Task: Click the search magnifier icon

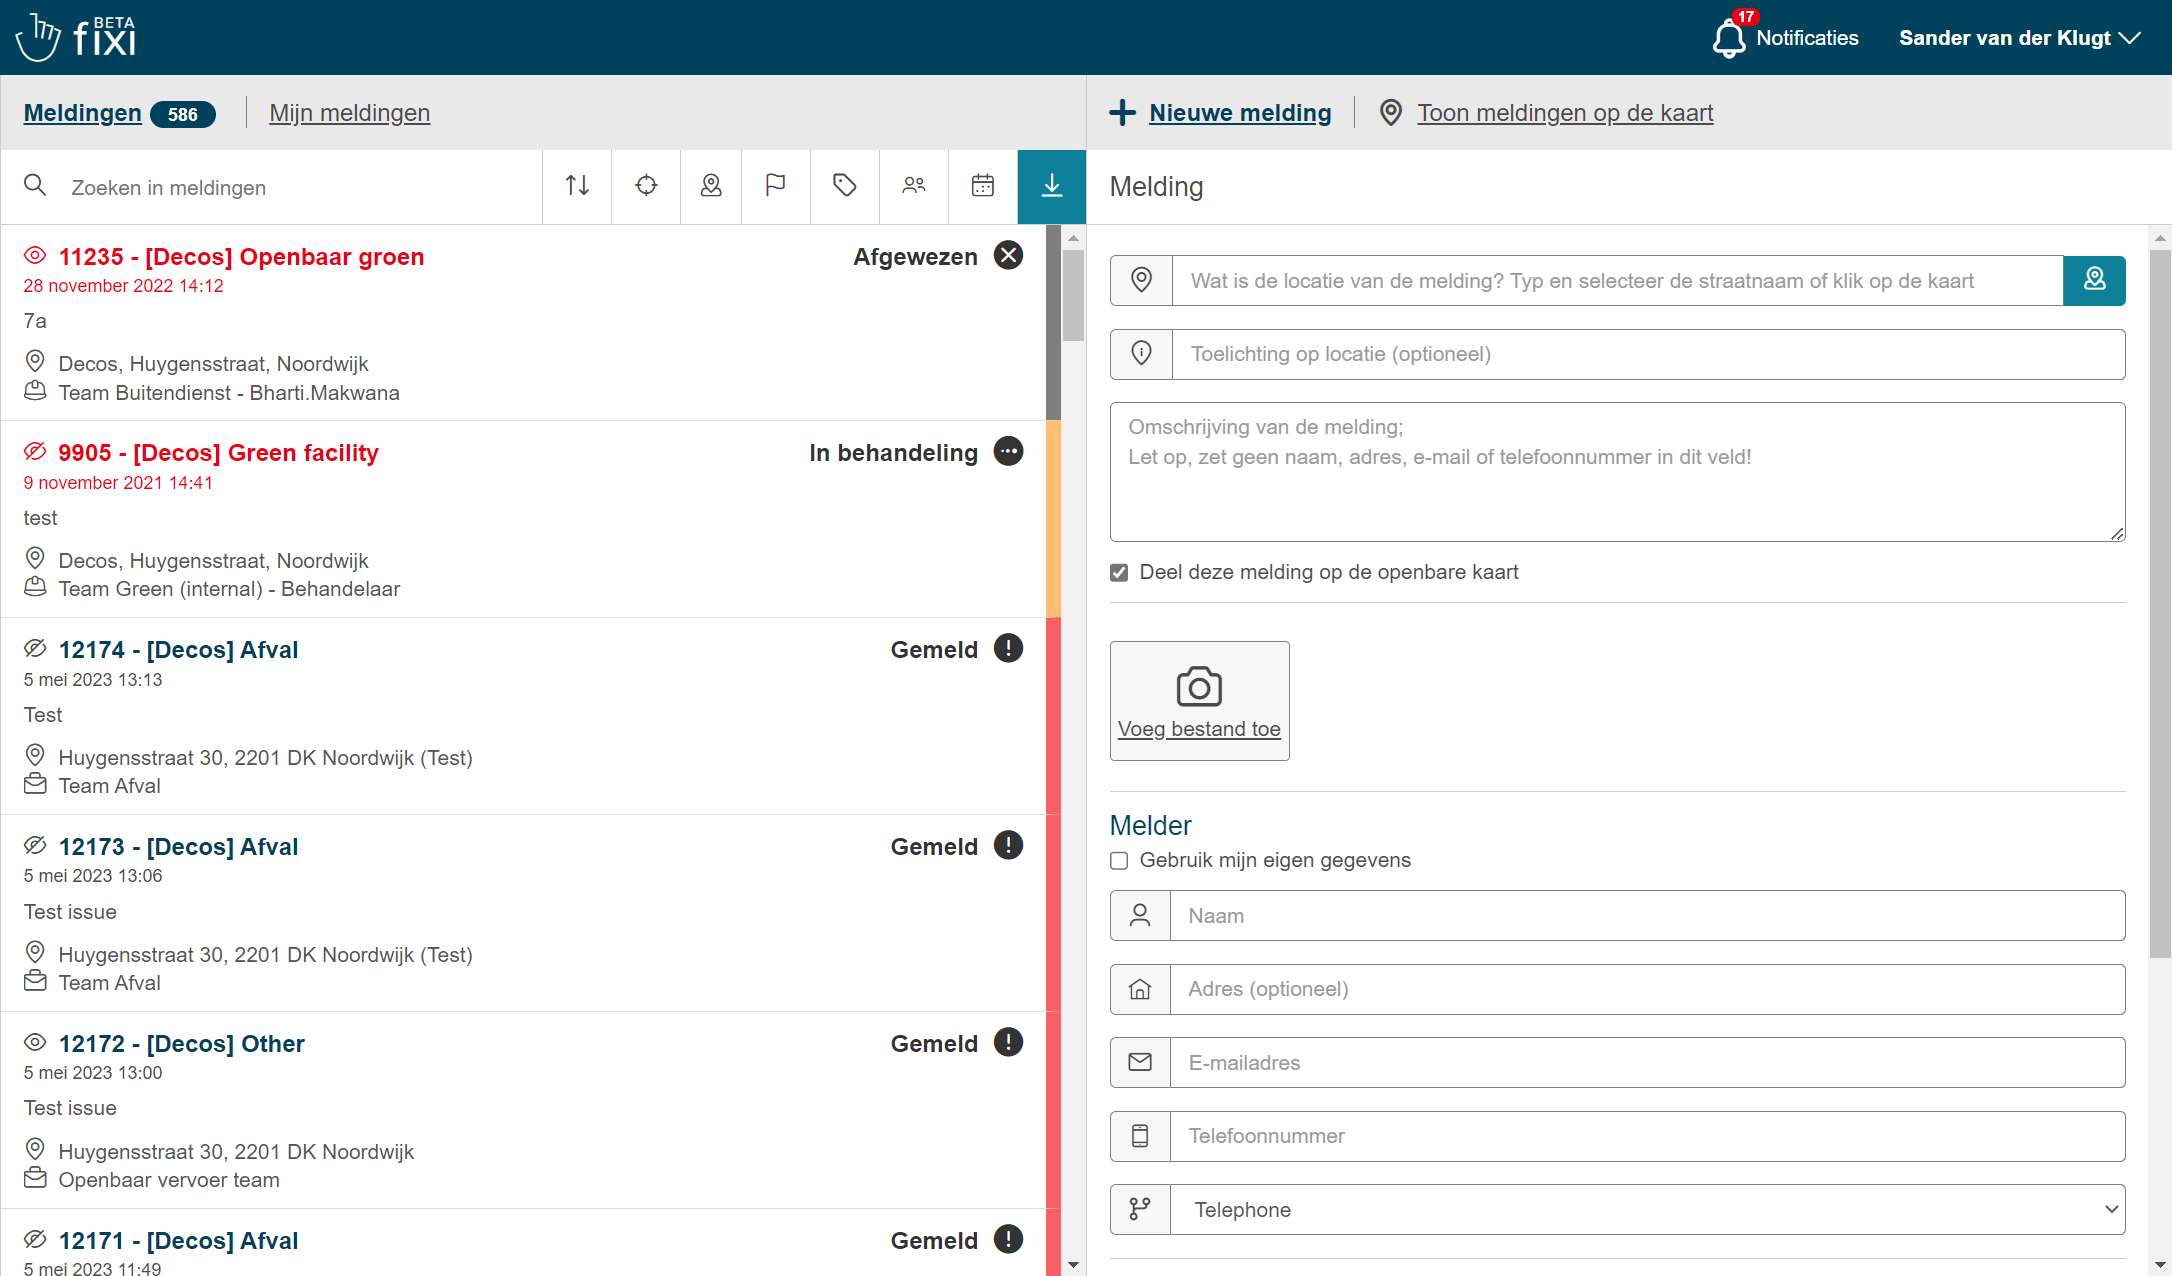Action: (x=35, y=186)
